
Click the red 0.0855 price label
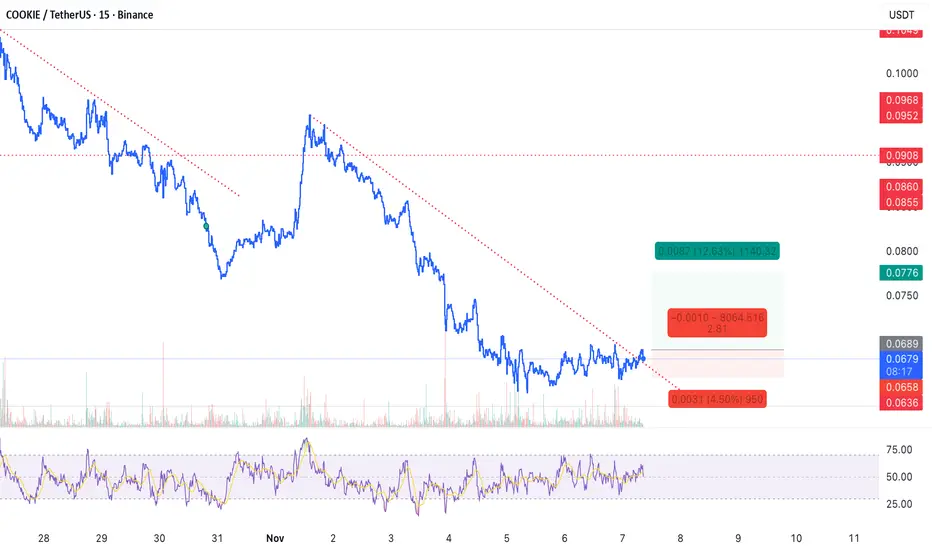[x=901, y=202]
